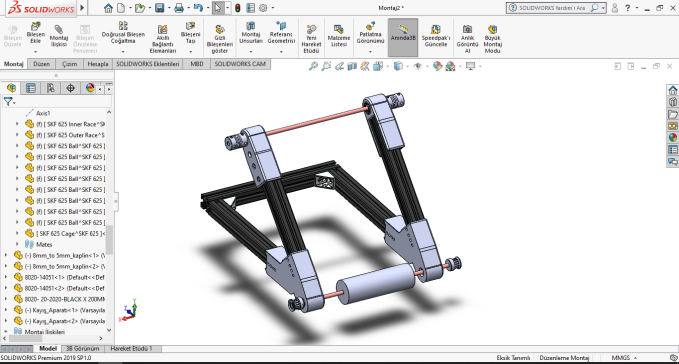The width and height of the screenshot is (679, 364).
Task: Select Bileşeni Taşı (Move Component)
Action: 191,33
